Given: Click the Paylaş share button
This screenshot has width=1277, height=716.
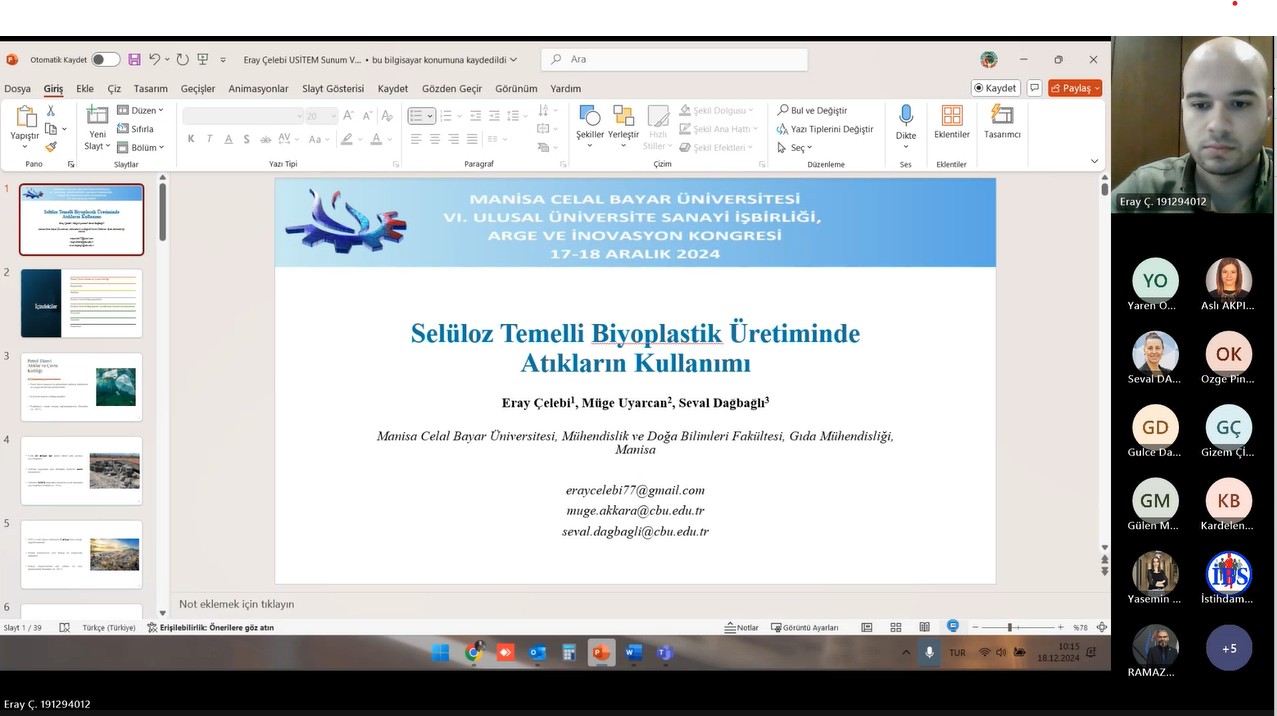Looking at the screenshot, I should [1075, 88].
